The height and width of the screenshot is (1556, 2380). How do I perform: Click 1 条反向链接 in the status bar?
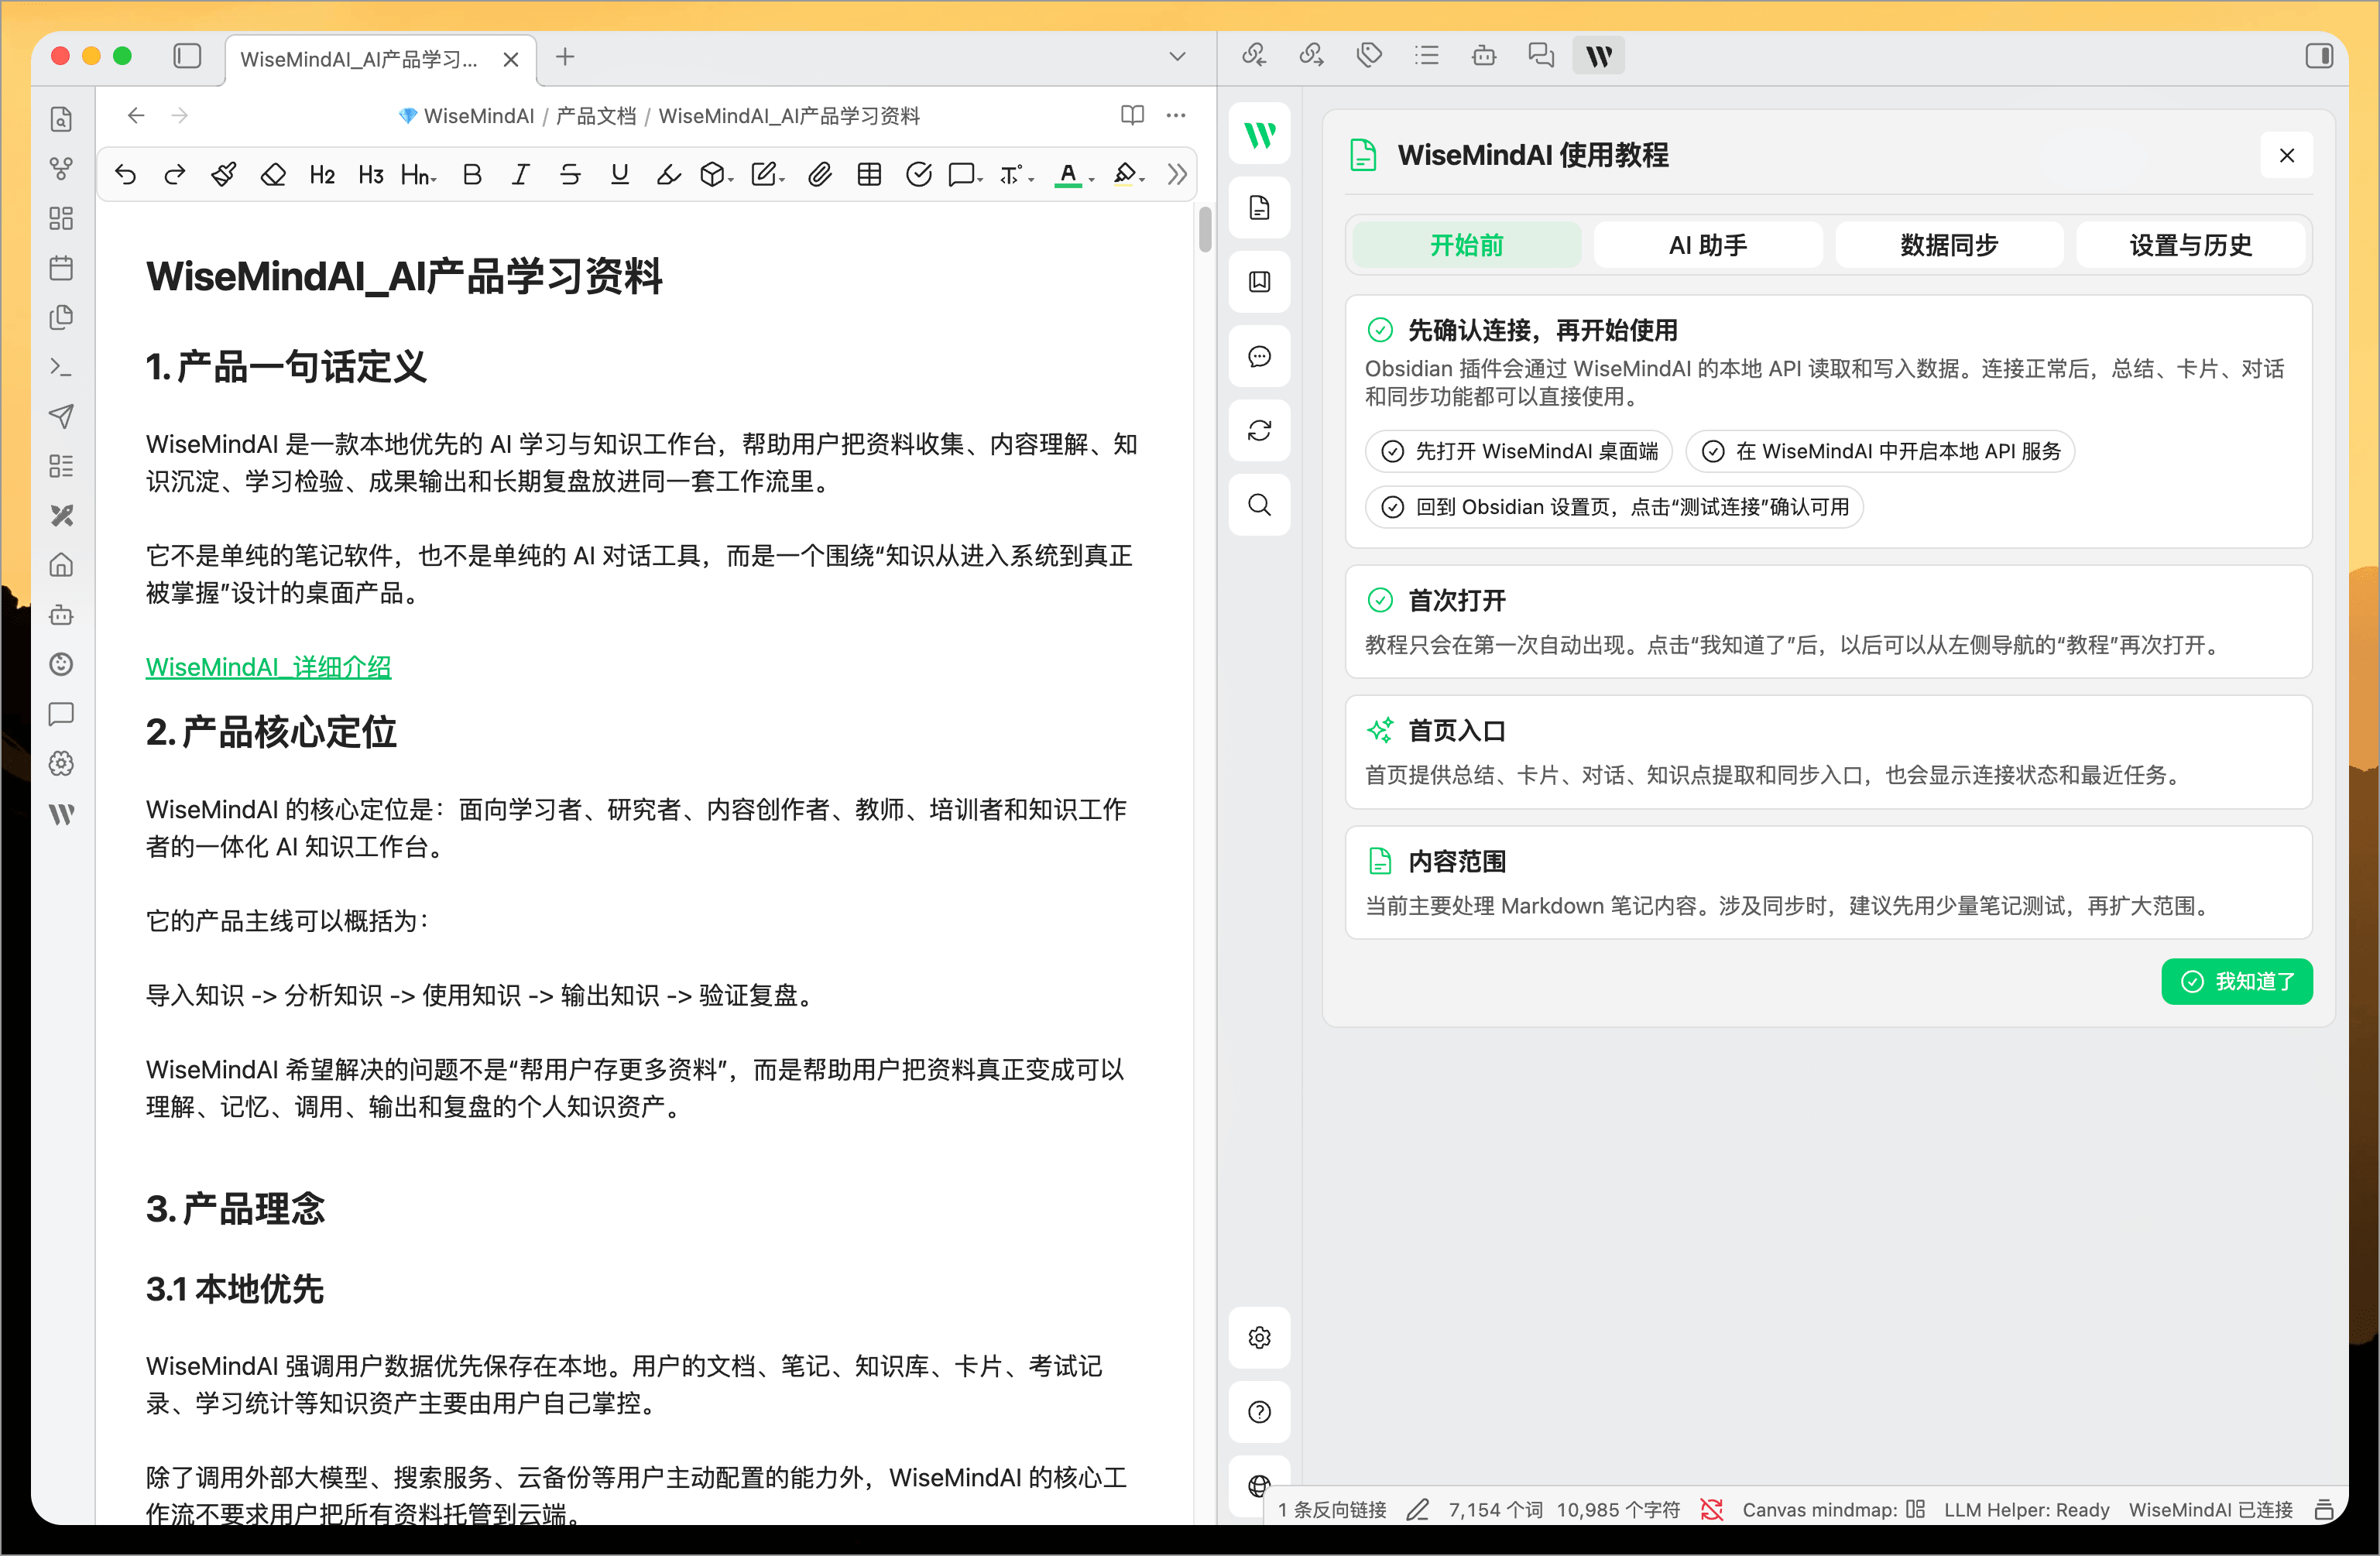pos(1332,1509)
